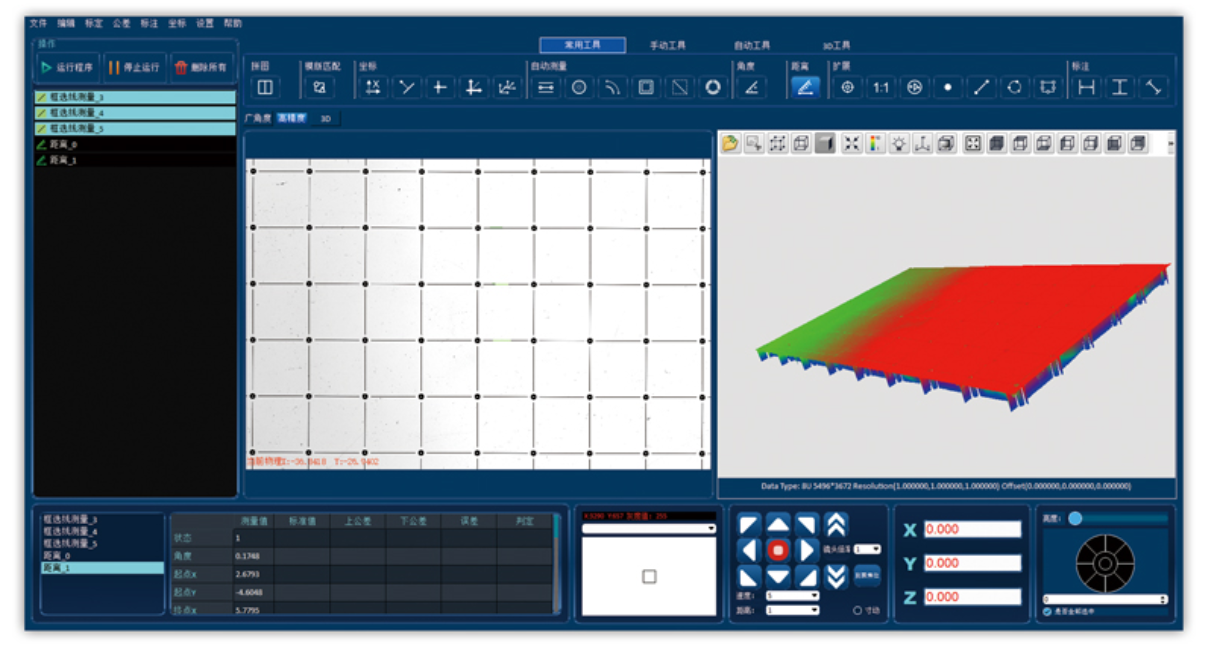Choose the circle auto-measurement tool icon

pos(578,88)
